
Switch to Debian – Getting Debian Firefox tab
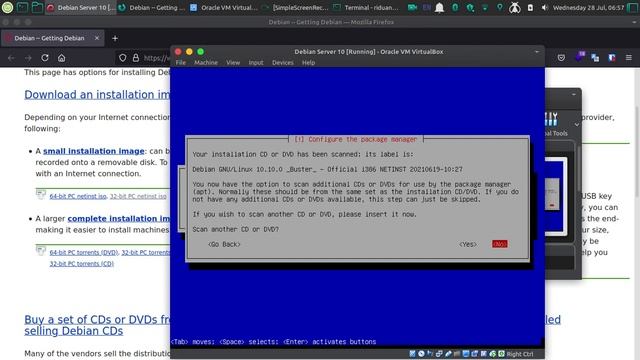[49, 38]
